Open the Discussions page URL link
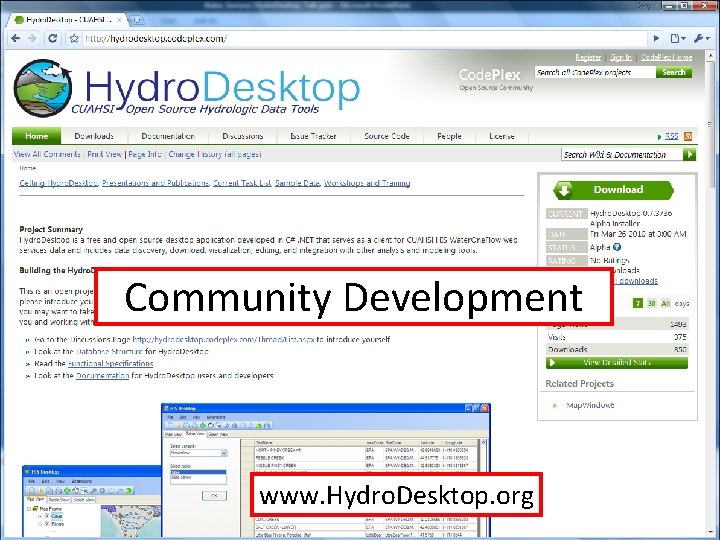This screenshot has width=720, height=540. [x=223, y=339]
